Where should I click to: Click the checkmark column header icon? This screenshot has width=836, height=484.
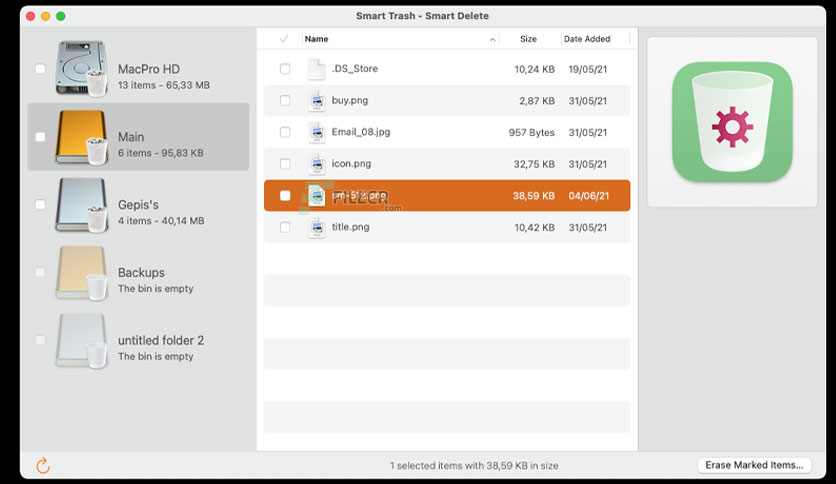click(x=284, y=39)
